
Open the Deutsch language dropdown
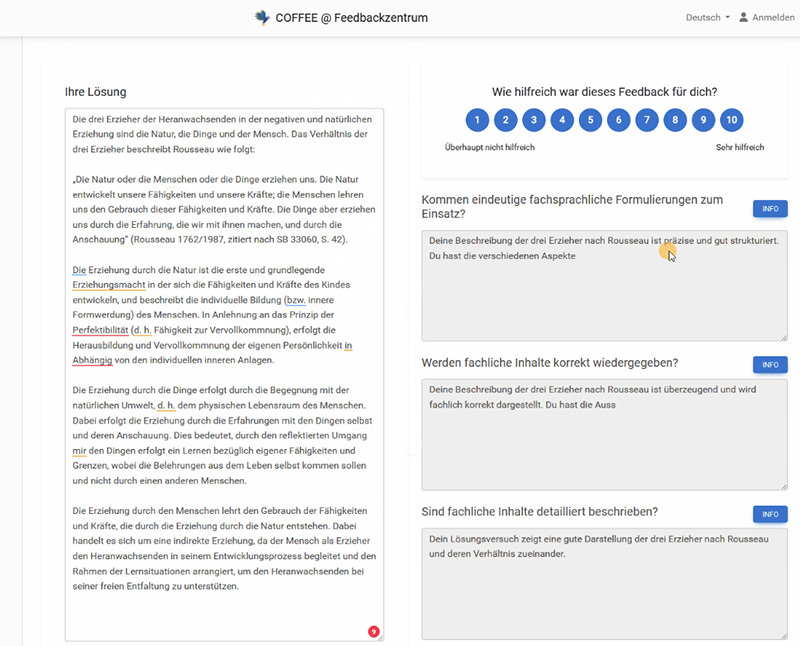pos(707,17)
